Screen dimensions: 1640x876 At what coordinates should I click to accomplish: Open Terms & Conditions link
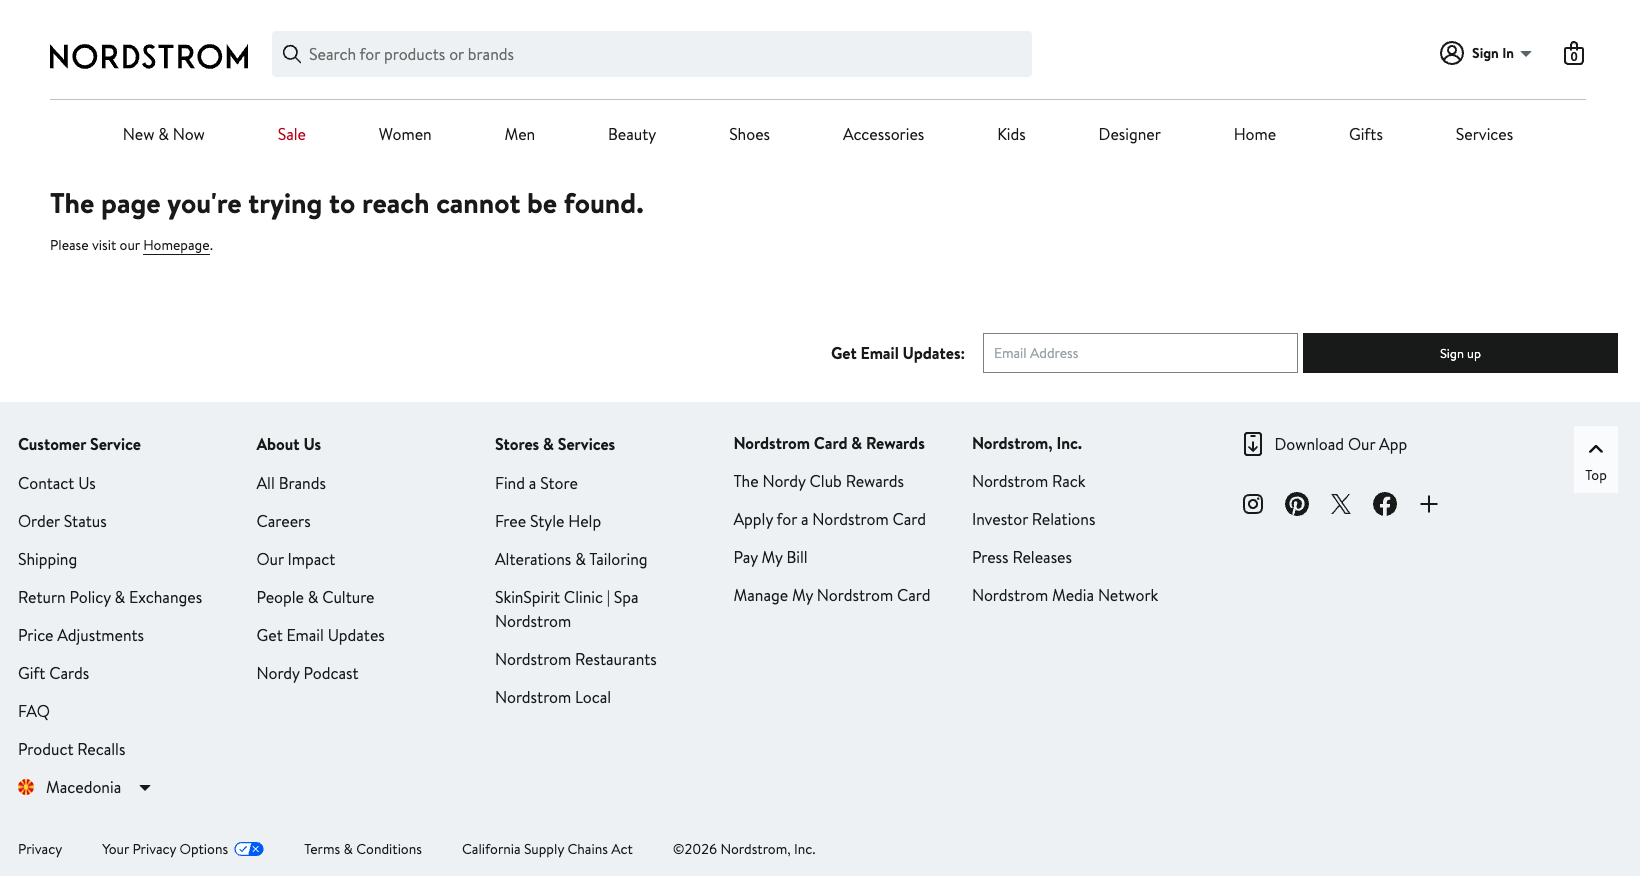[x=363, y=849]
